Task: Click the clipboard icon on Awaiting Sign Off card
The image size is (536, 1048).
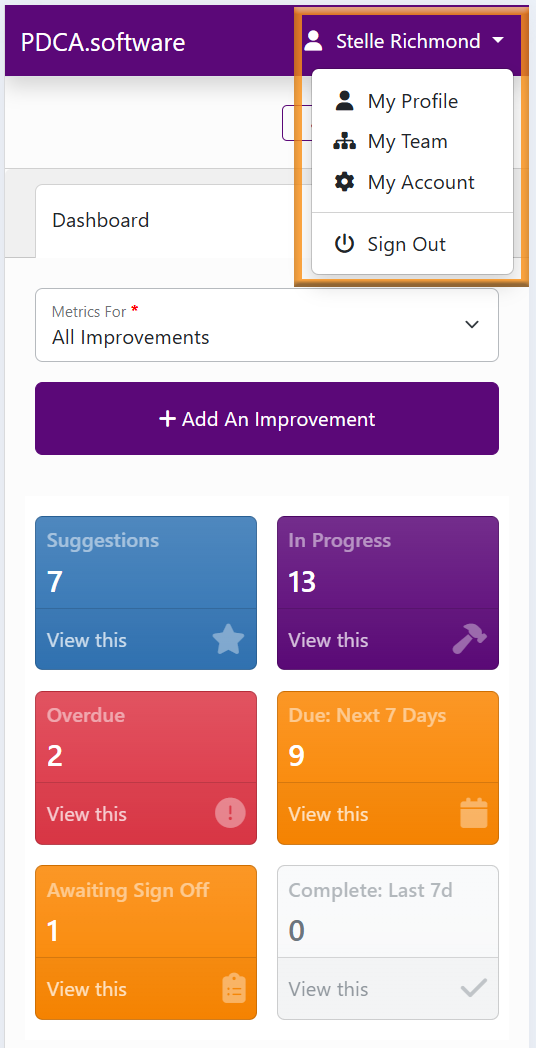Action: [x=234, y=989]
